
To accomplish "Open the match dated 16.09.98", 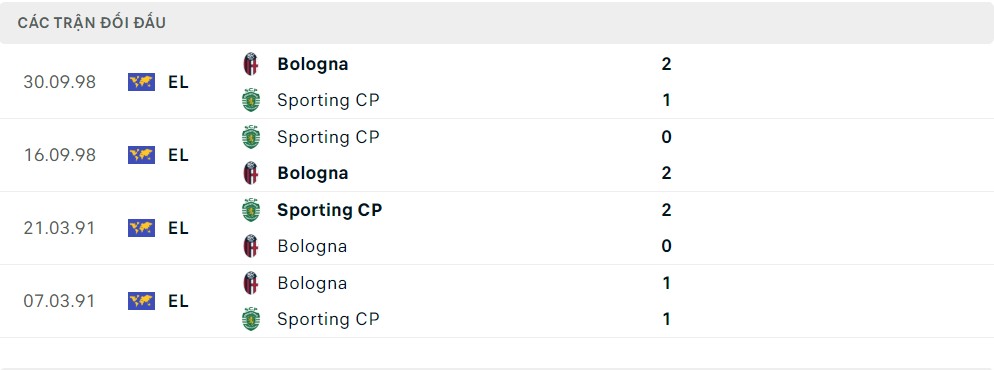I will coord(497,155).
